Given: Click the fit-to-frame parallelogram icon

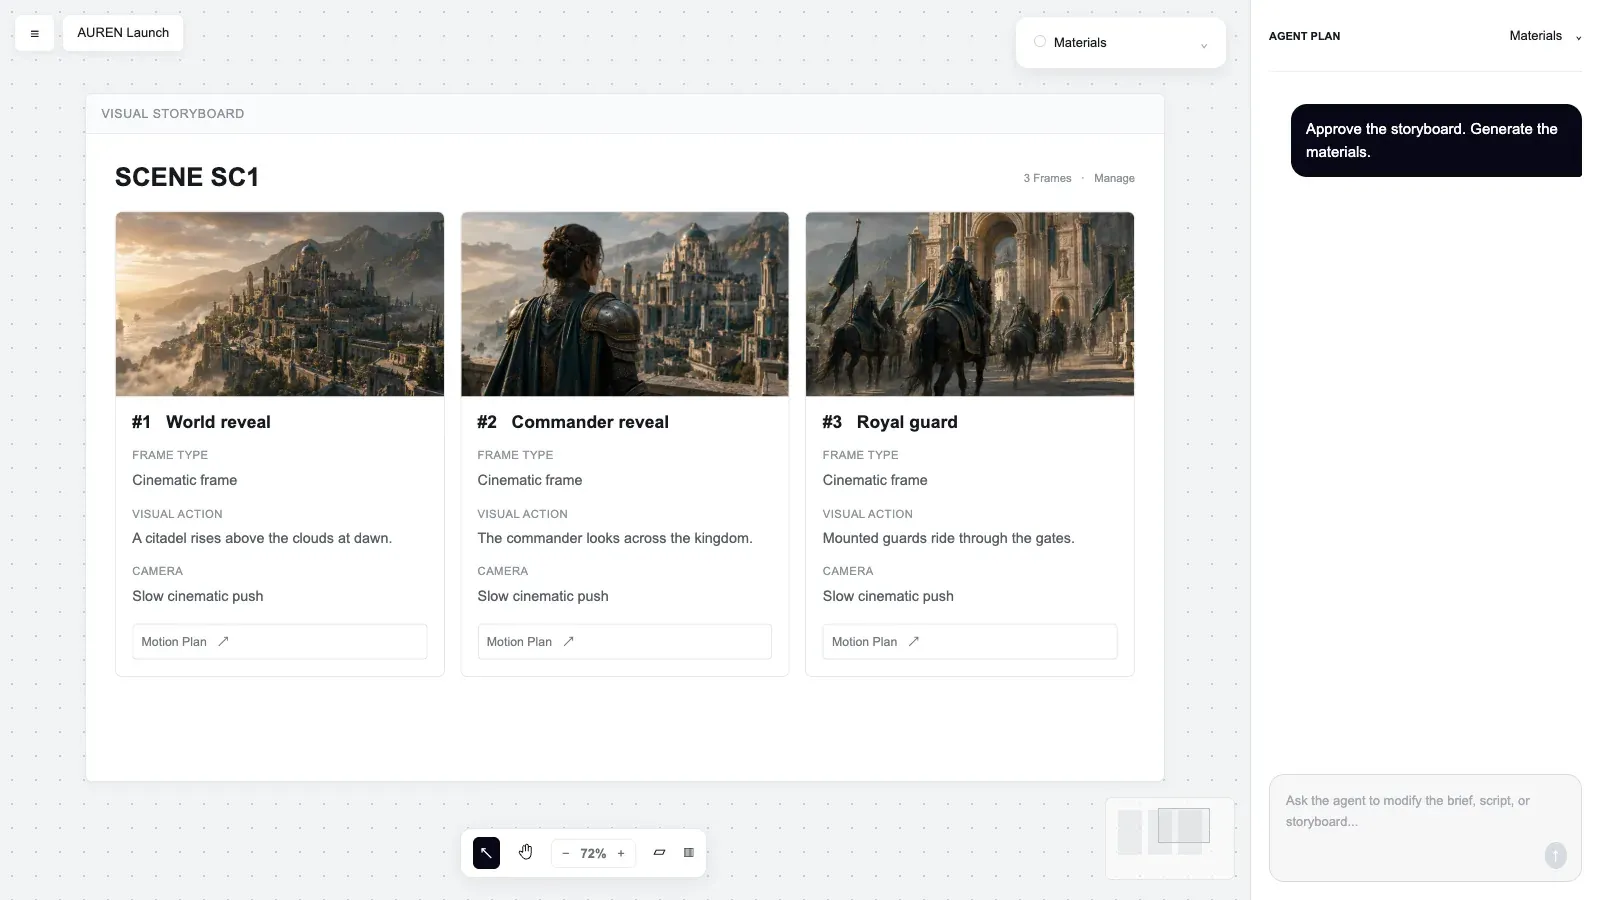Looking at the screenshot, I should click(659, 853).
